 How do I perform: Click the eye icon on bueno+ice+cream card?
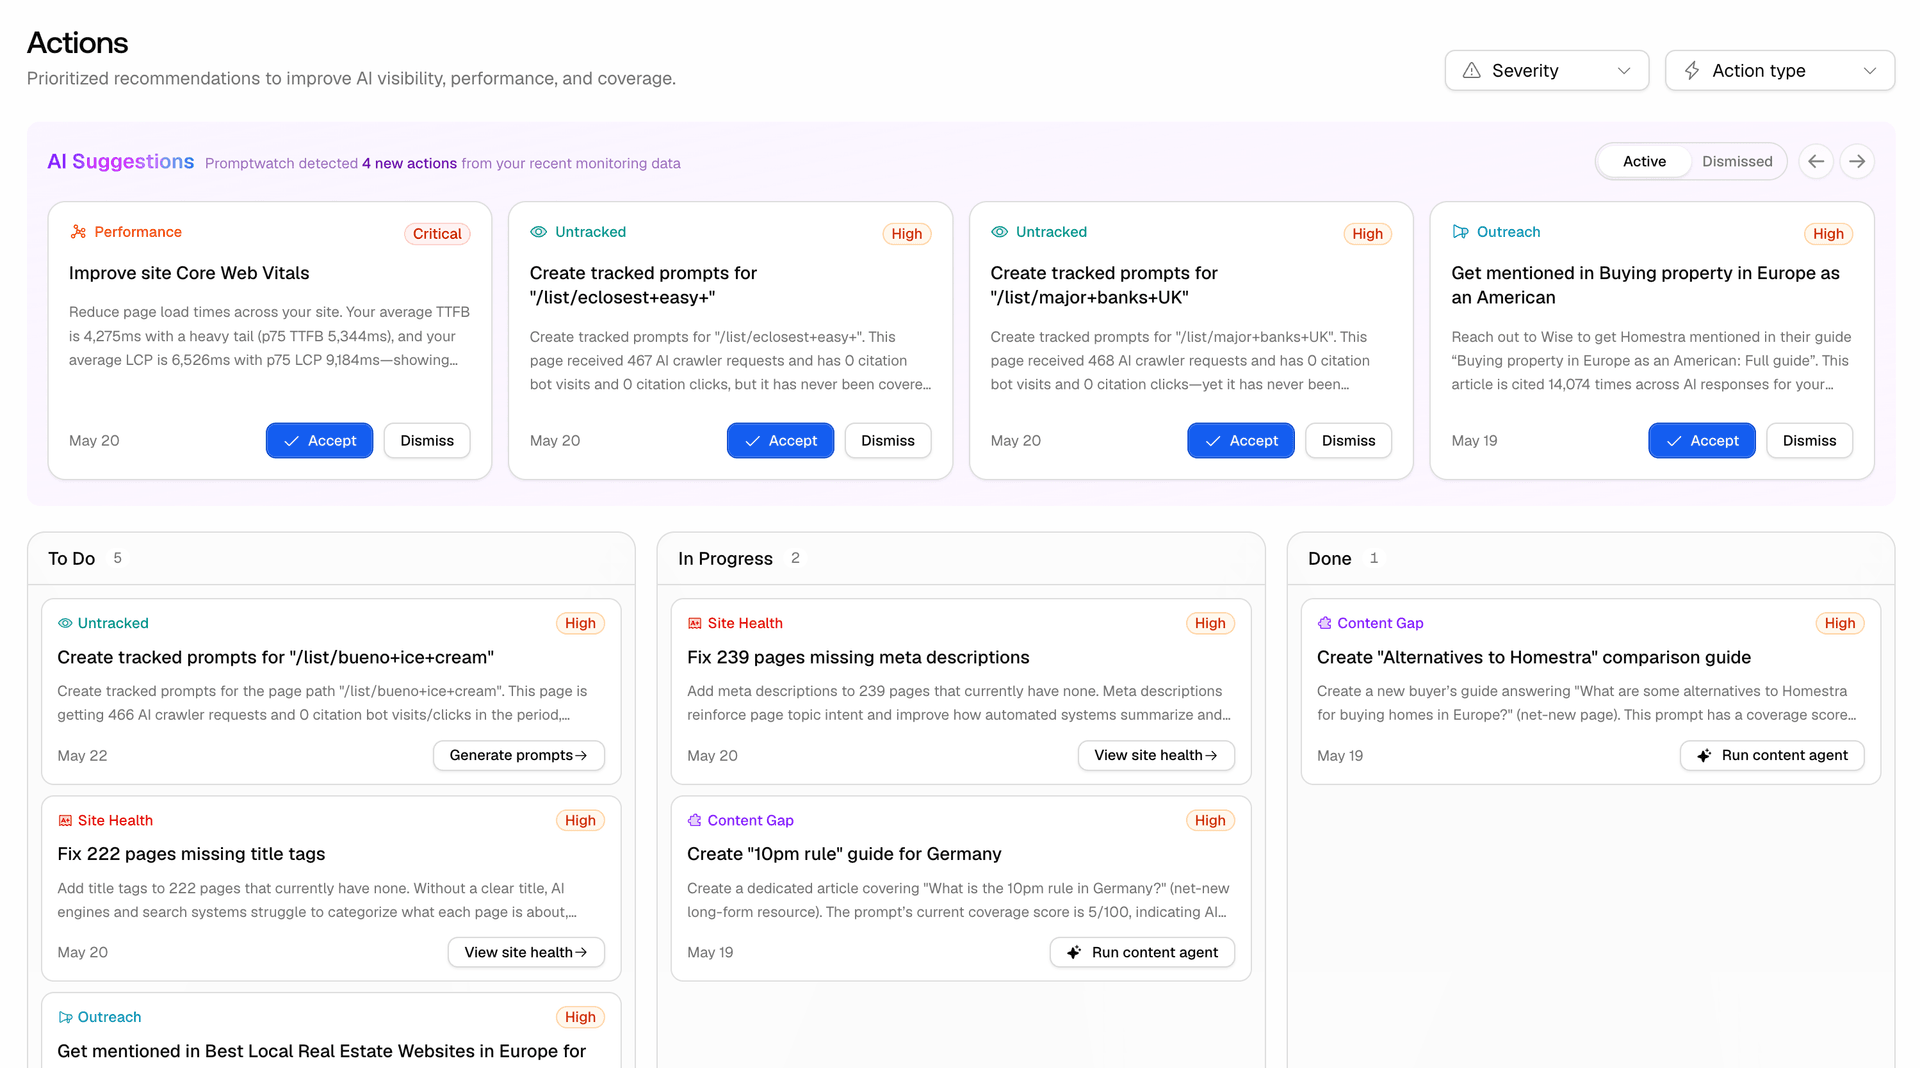tap(65, 623)
